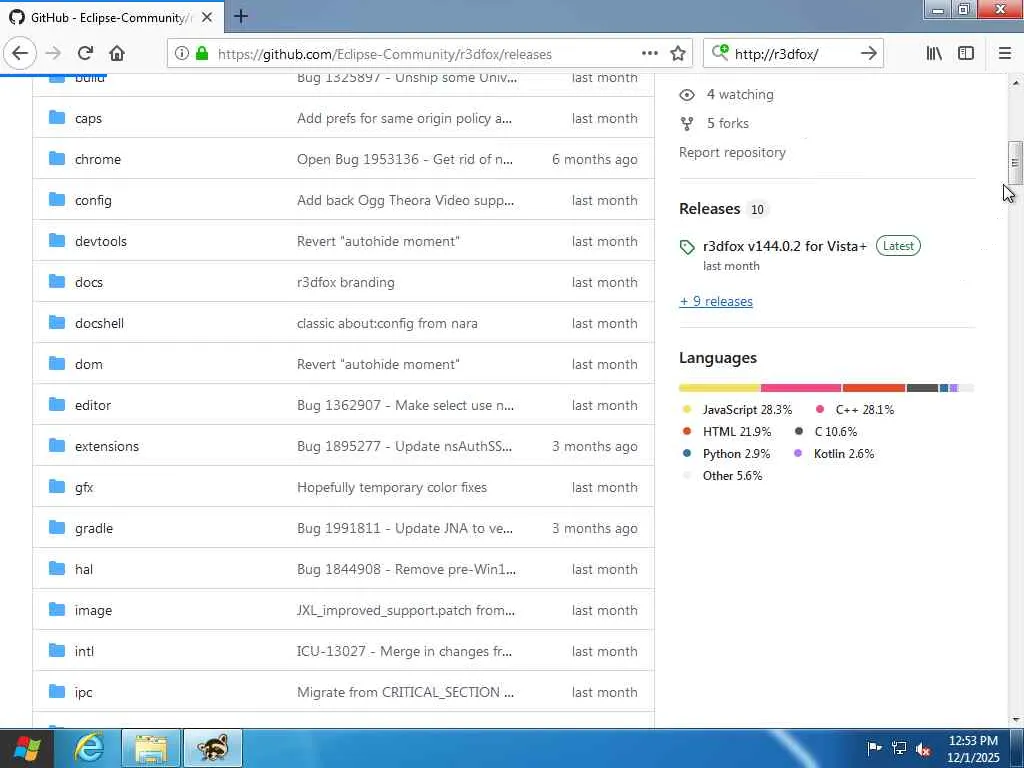Click the release tag icon
Image resolution: width=1024 pixels, height=768 pixels.
point(686,247)
